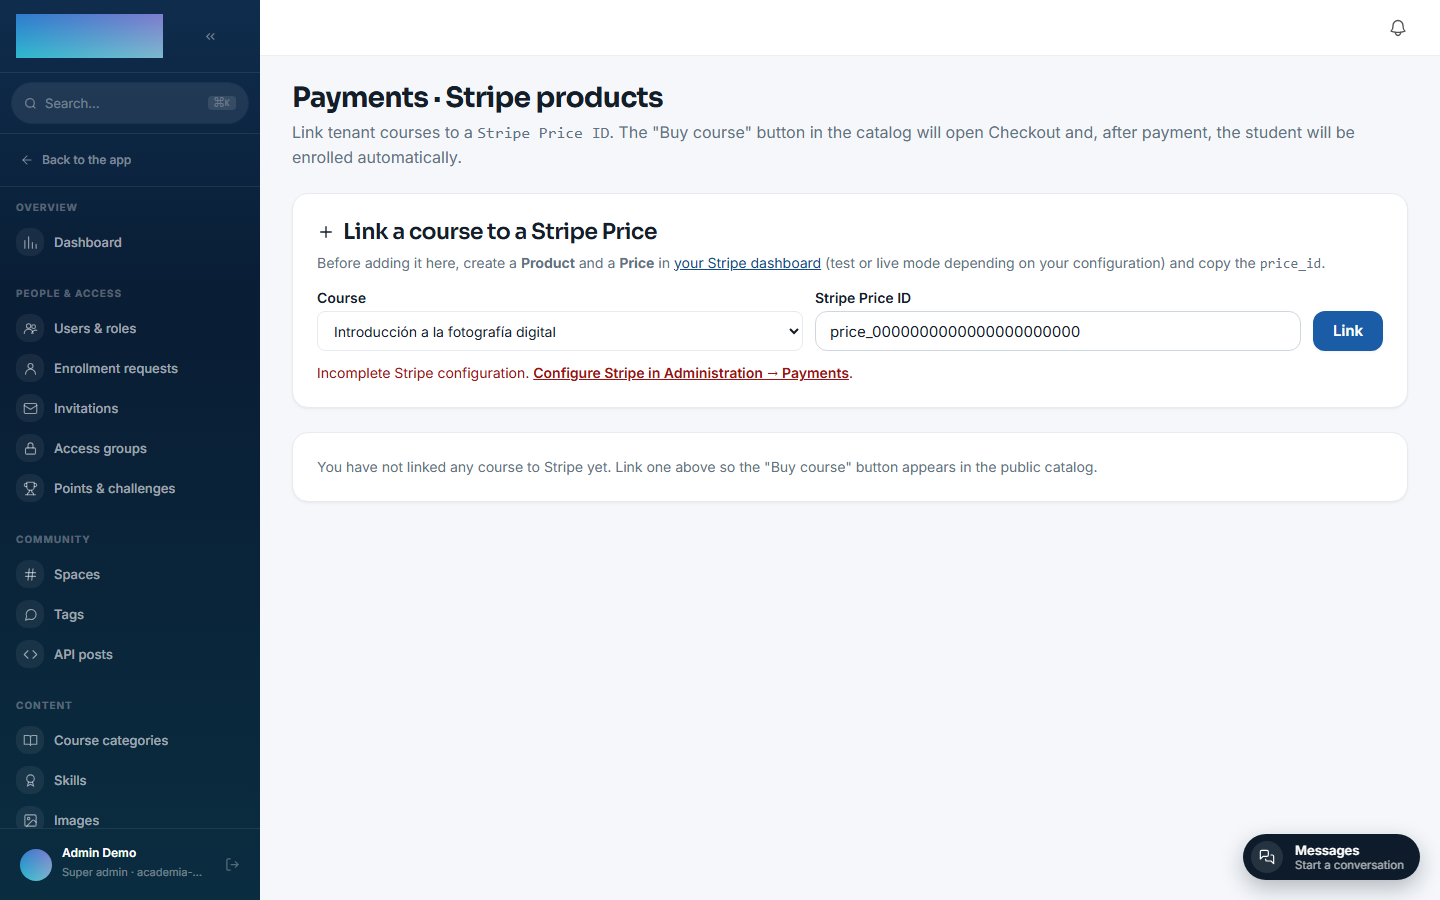Click the Points & challenges trophy icon
This screenshot has width=1440, height=900.
[31, 489]
